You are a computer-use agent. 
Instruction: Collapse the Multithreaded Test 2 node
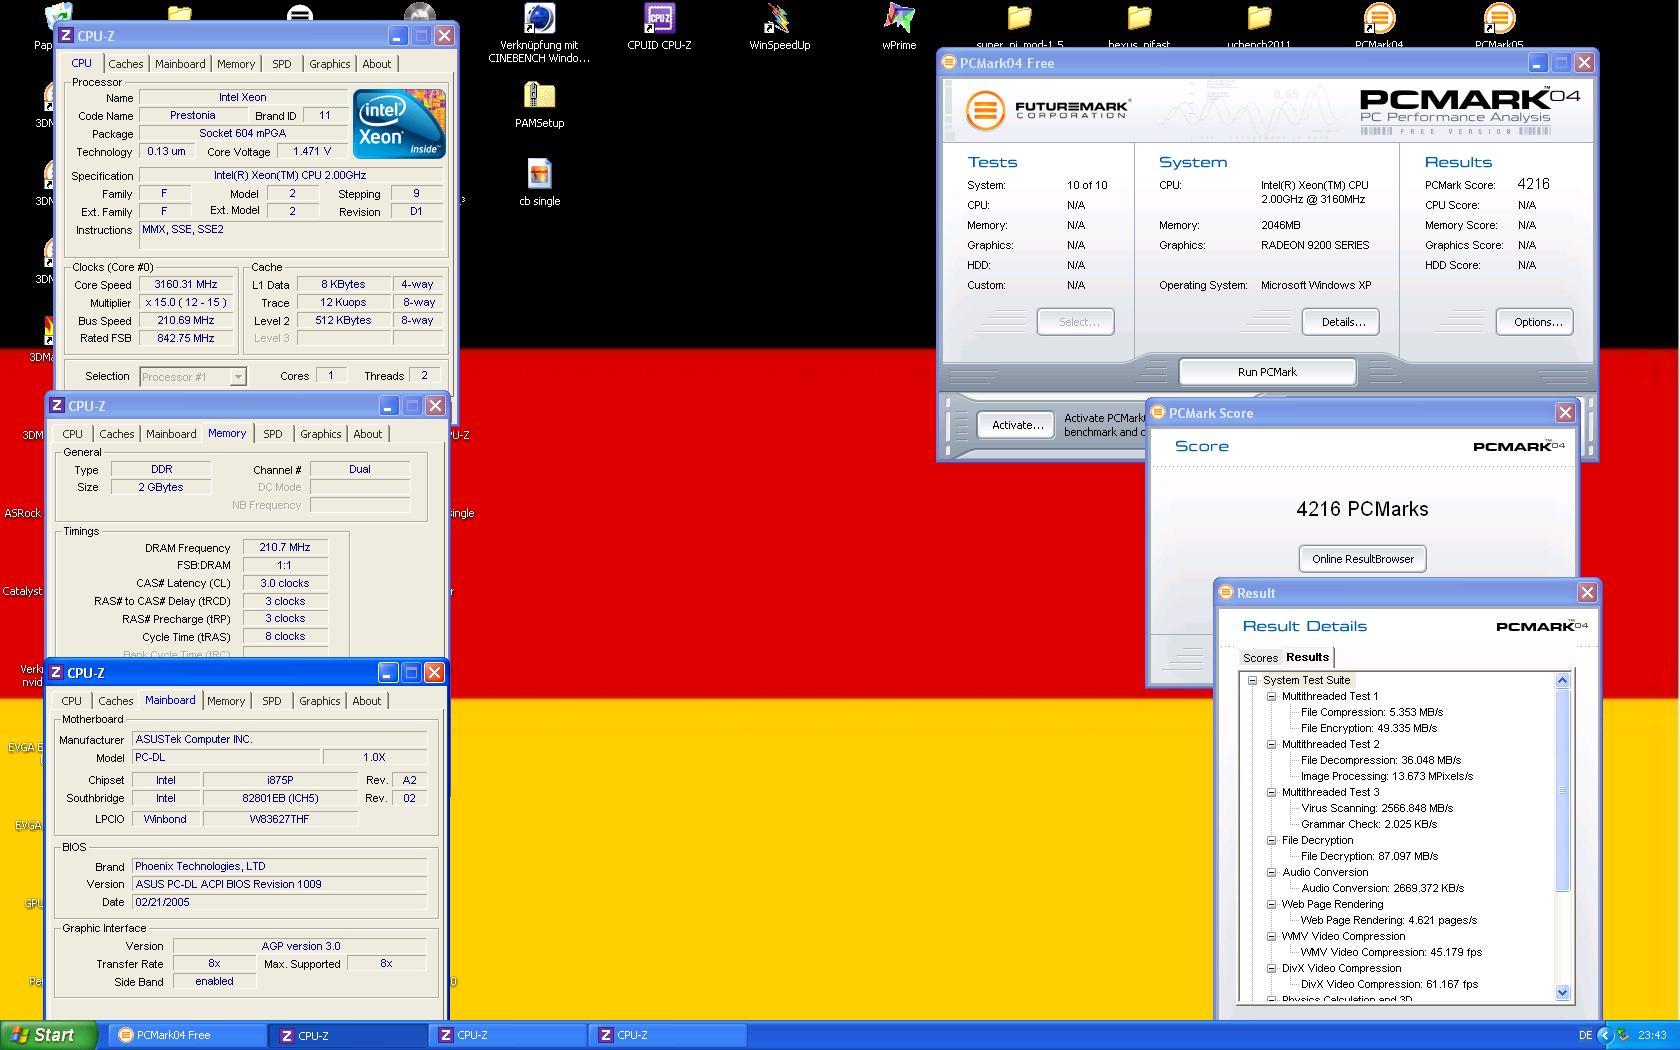(1271, 744)
